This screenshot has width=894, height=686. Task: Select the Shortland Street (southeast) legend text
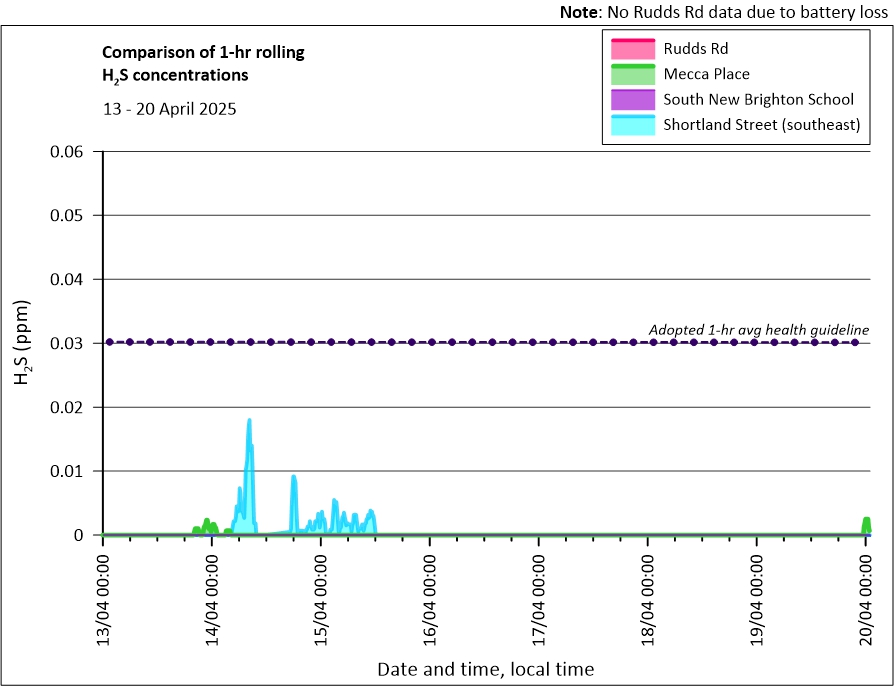pyautogui.click(x=761, y=125)
